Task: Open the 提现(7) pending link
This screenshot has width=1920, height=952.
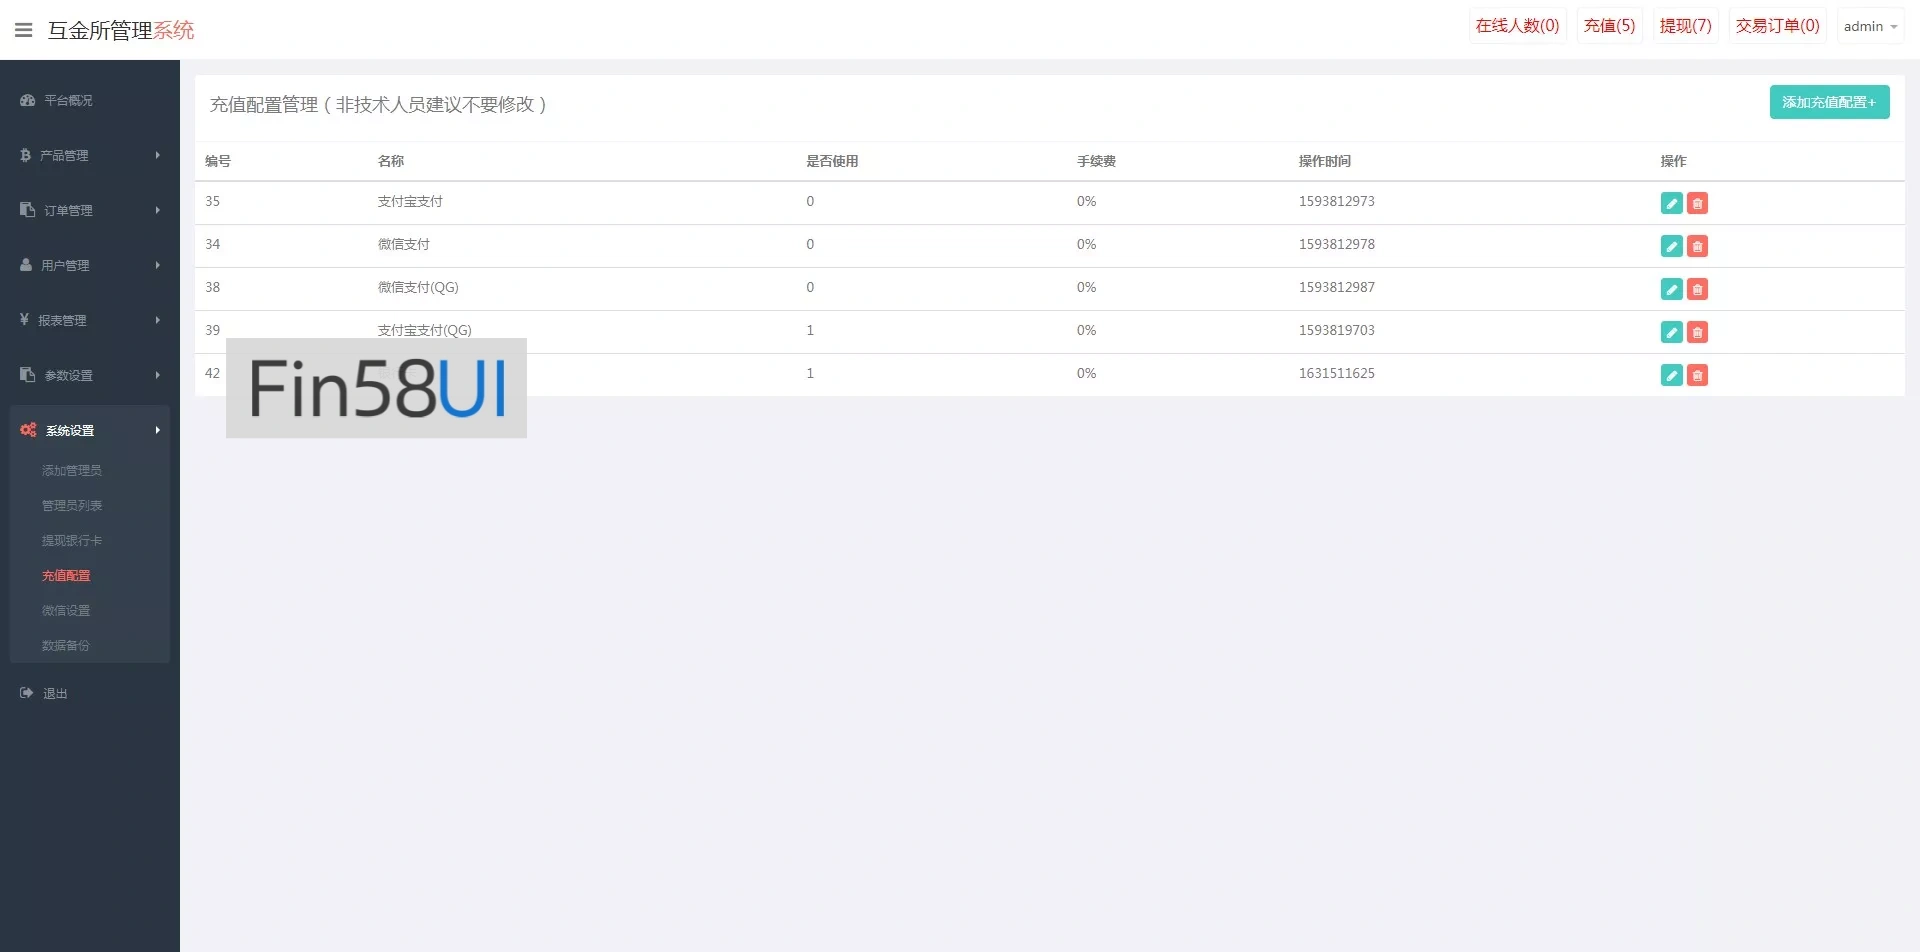Action: click(x=1685, y=26)
